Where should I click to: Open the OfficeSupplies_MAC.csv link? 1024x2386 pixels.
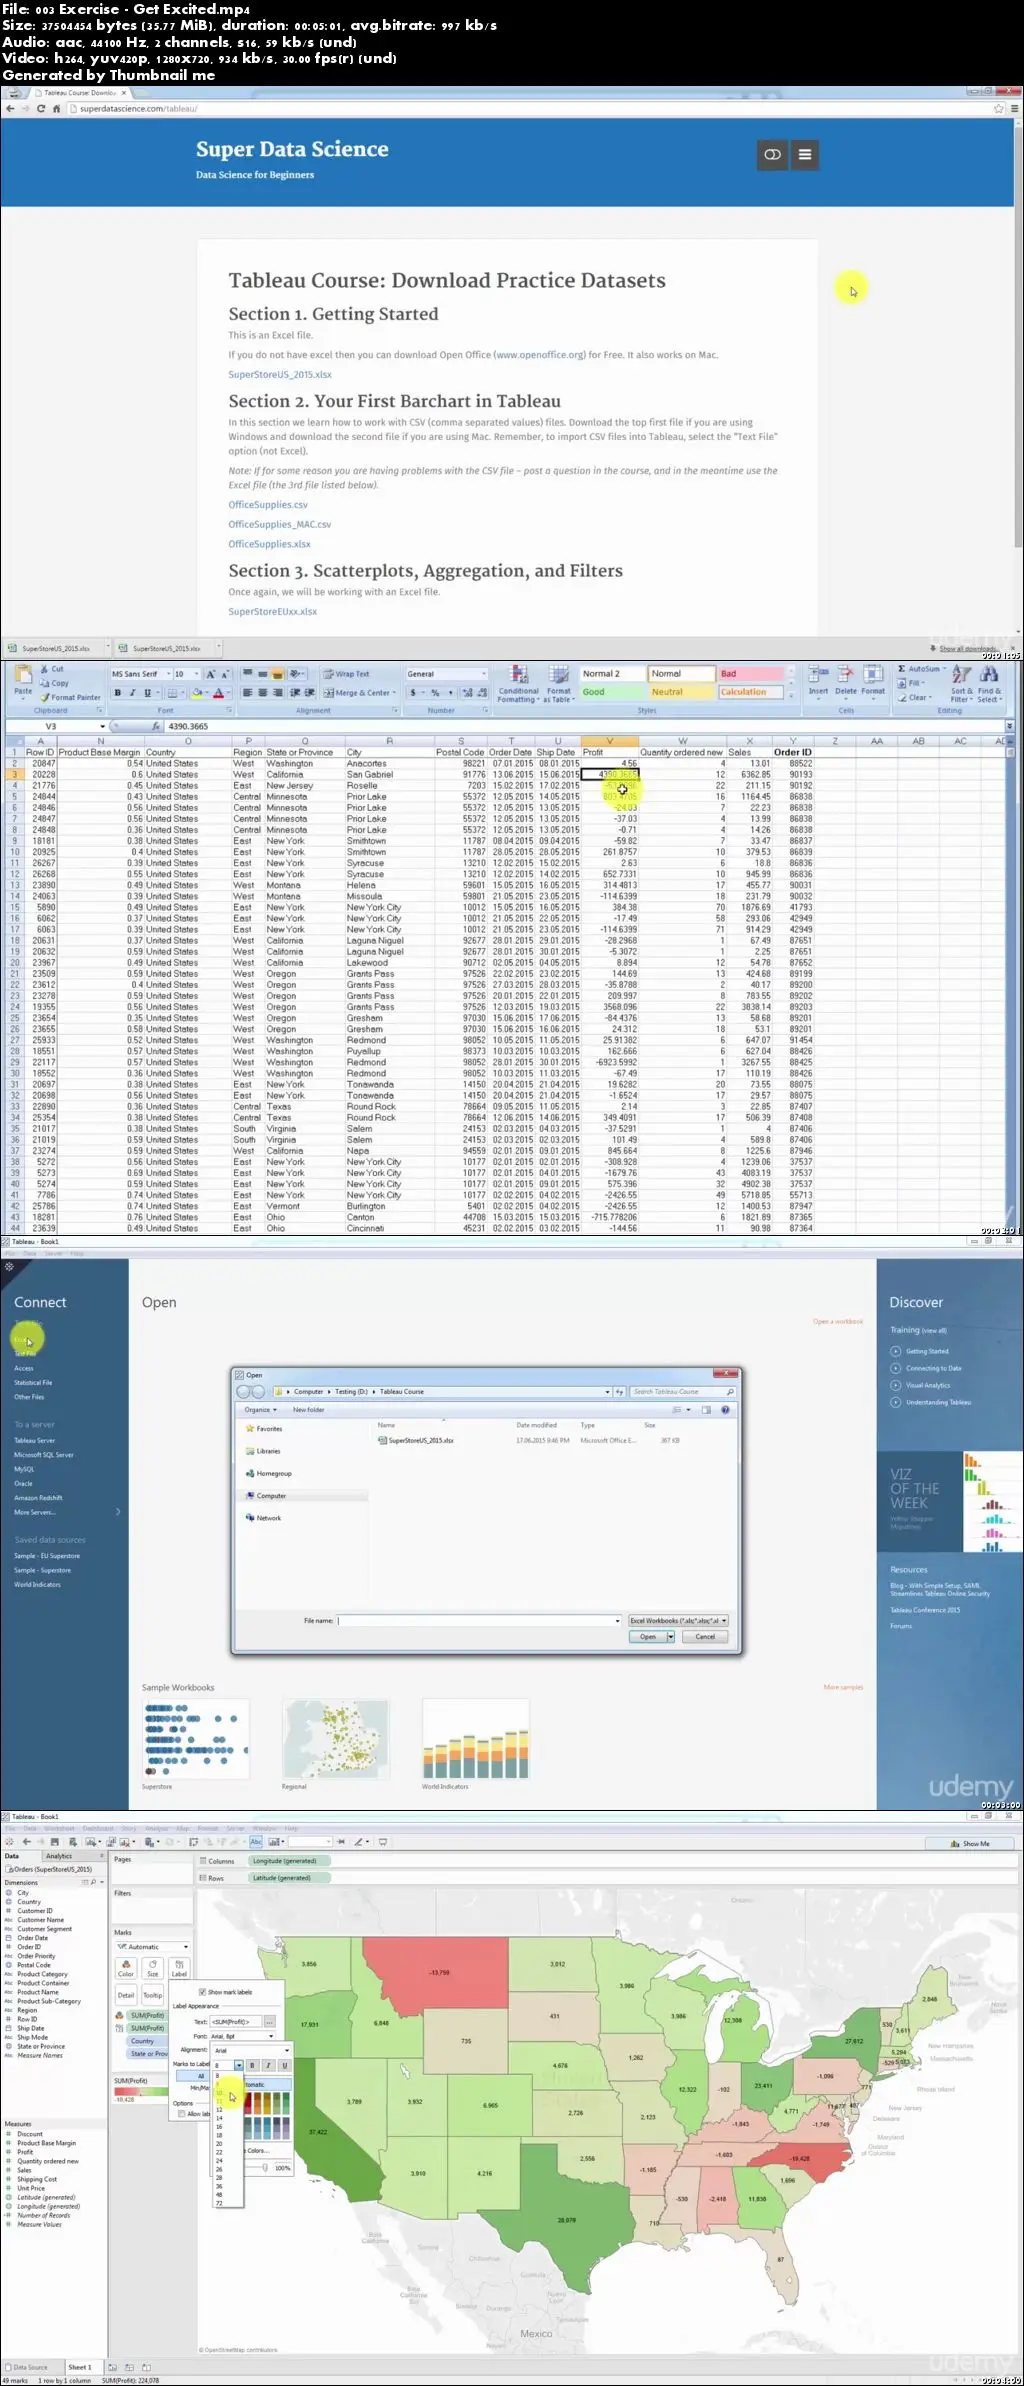(x=279, y=524)
